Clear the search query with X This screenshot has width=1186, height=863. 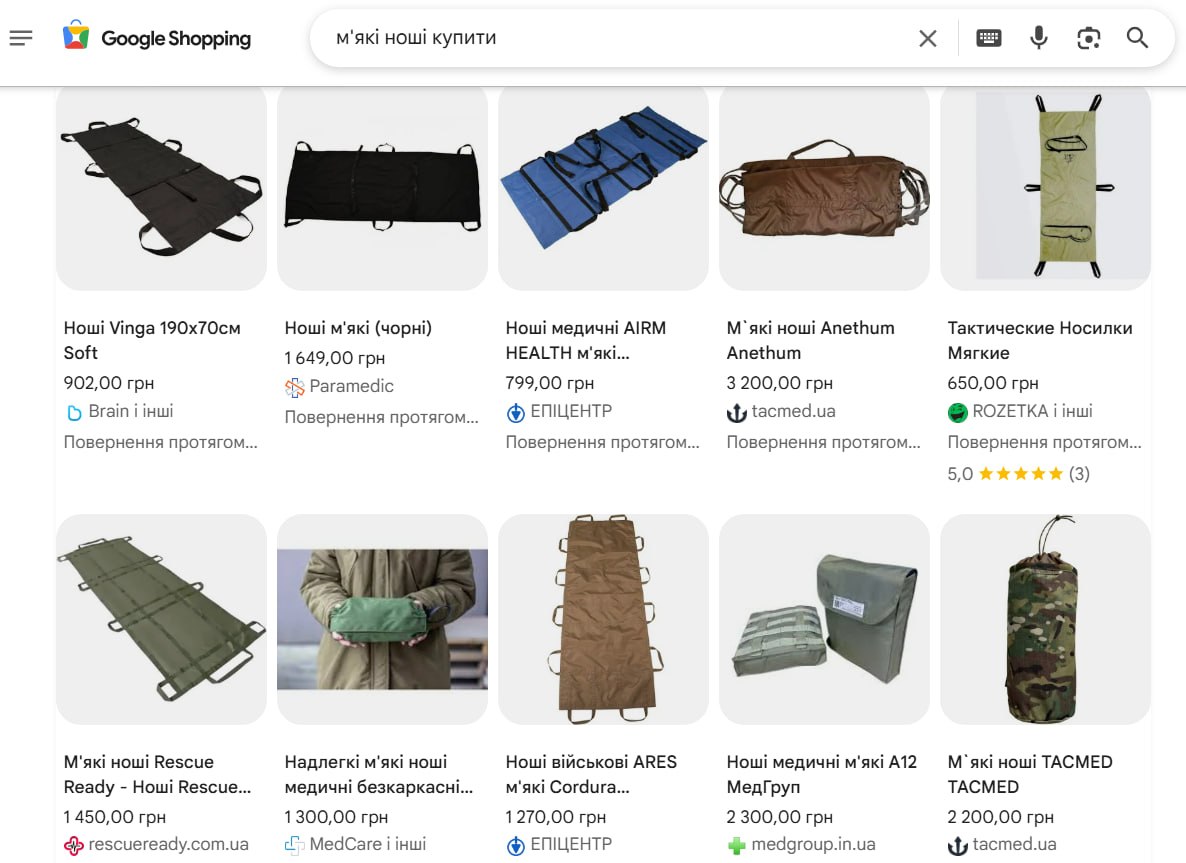927,38
